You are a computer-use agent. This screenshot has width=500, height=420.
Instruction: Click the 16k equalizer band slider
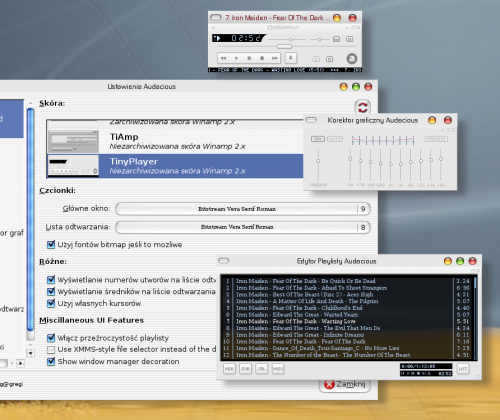click(441, 164)
